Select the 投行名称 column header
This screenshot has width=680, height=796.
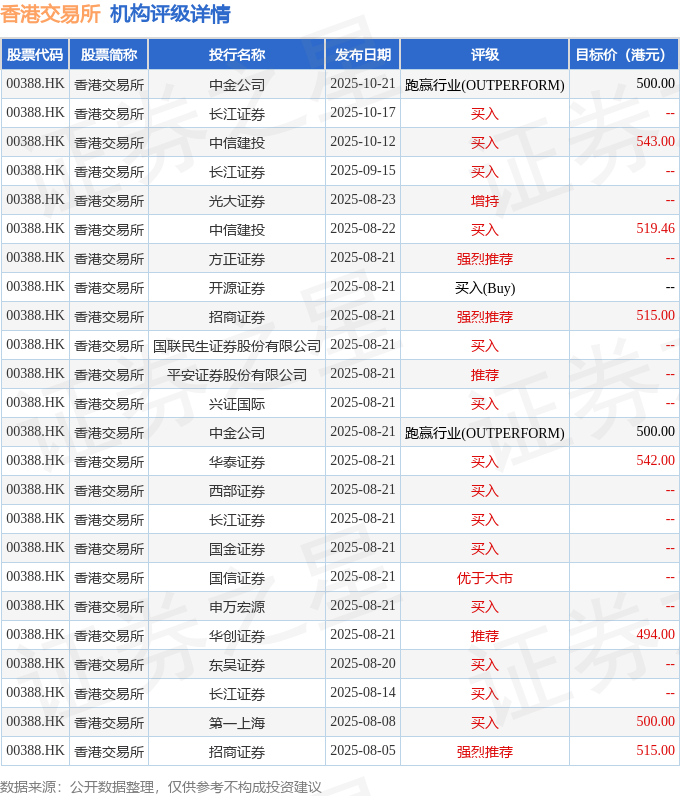tap(237, 55)
